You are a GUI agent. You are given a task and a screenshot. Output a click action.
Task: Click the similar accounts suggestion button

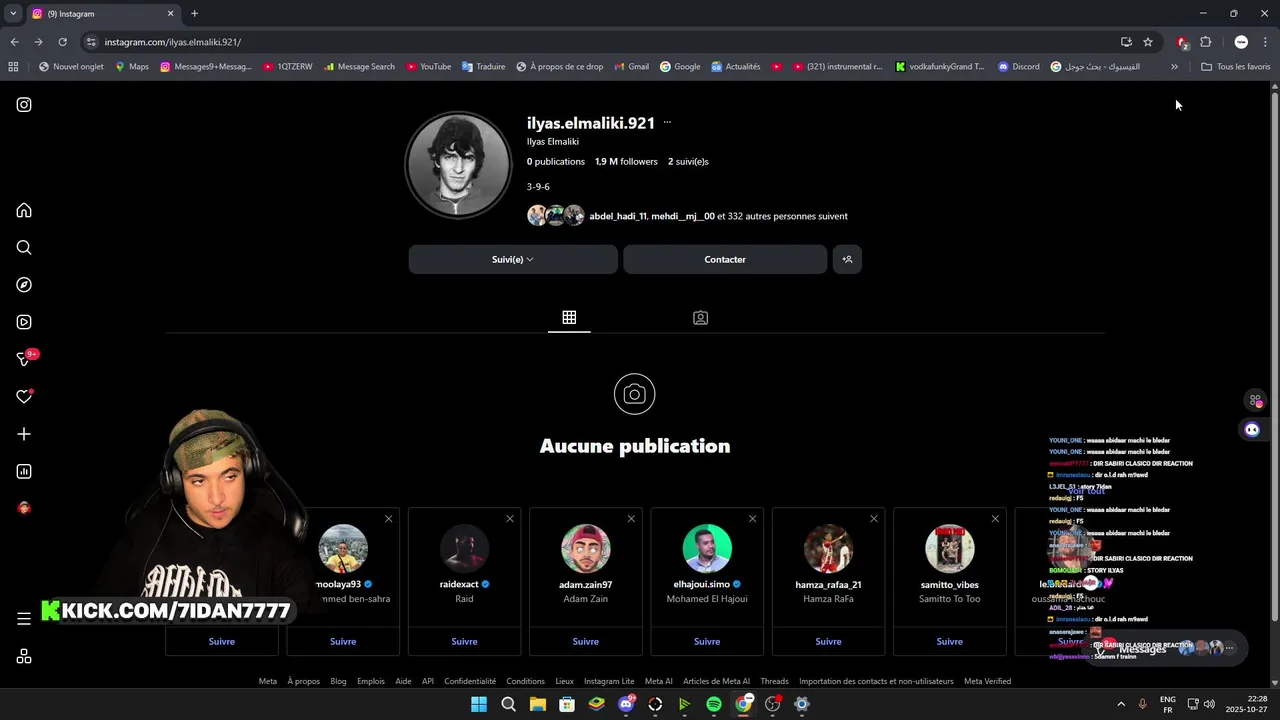coord(847,259)
